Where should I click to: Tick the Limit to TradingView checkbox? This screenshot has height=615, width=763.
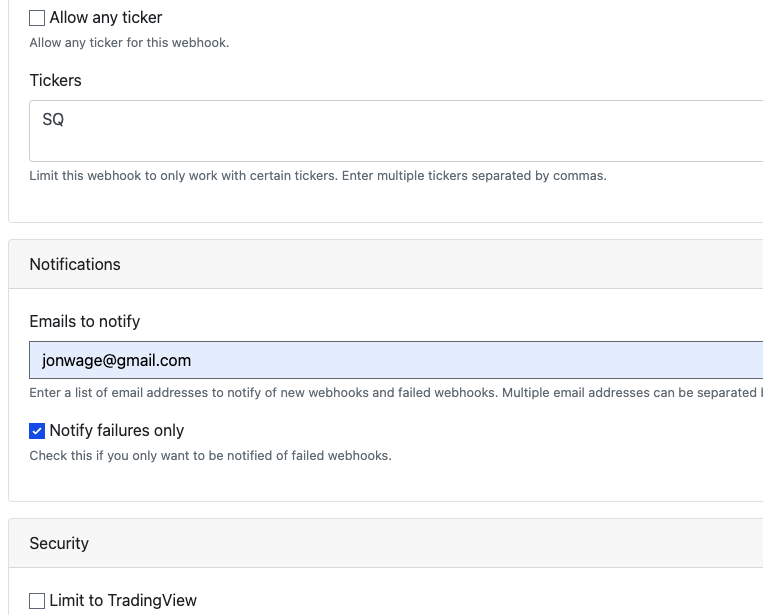37,601
